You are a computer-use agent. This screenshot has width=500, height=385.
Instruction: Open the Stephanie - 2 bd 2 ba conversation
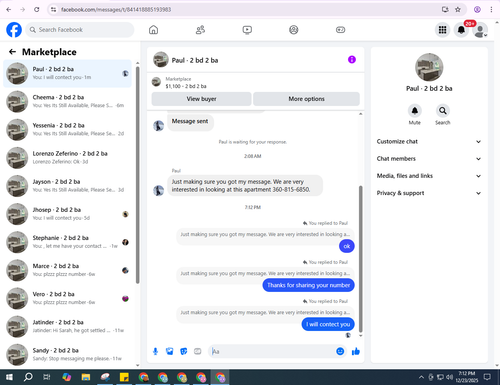tap(67, 242)
